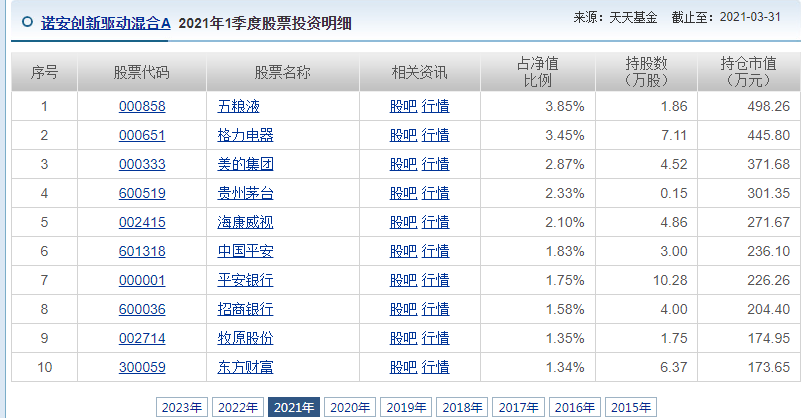Image resolution: width=804 pixels, height=418 pixels.
Task: Open the 牧原股份 stock name link
Action: [245, 338]
